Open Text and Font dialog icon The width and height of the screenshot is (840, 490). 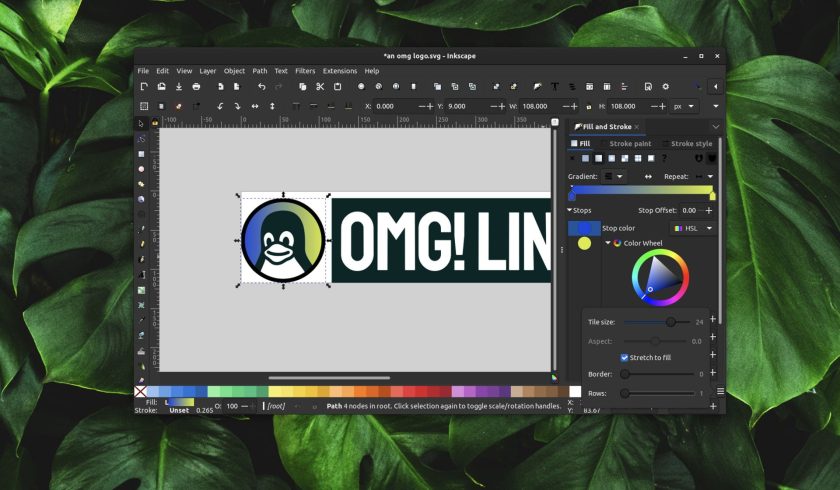click(x=554, y=86)
